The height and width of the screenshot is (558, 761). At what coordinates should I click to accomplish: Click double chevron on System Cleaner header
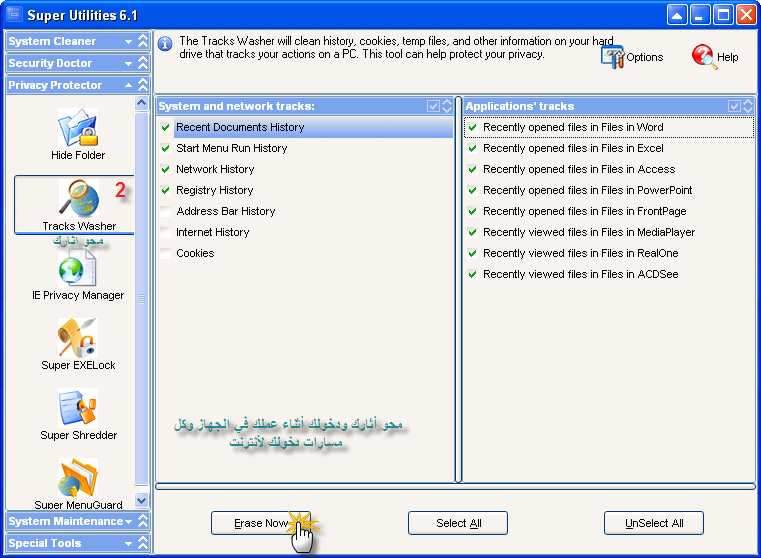pyautogui.click(x=143, y=41)
